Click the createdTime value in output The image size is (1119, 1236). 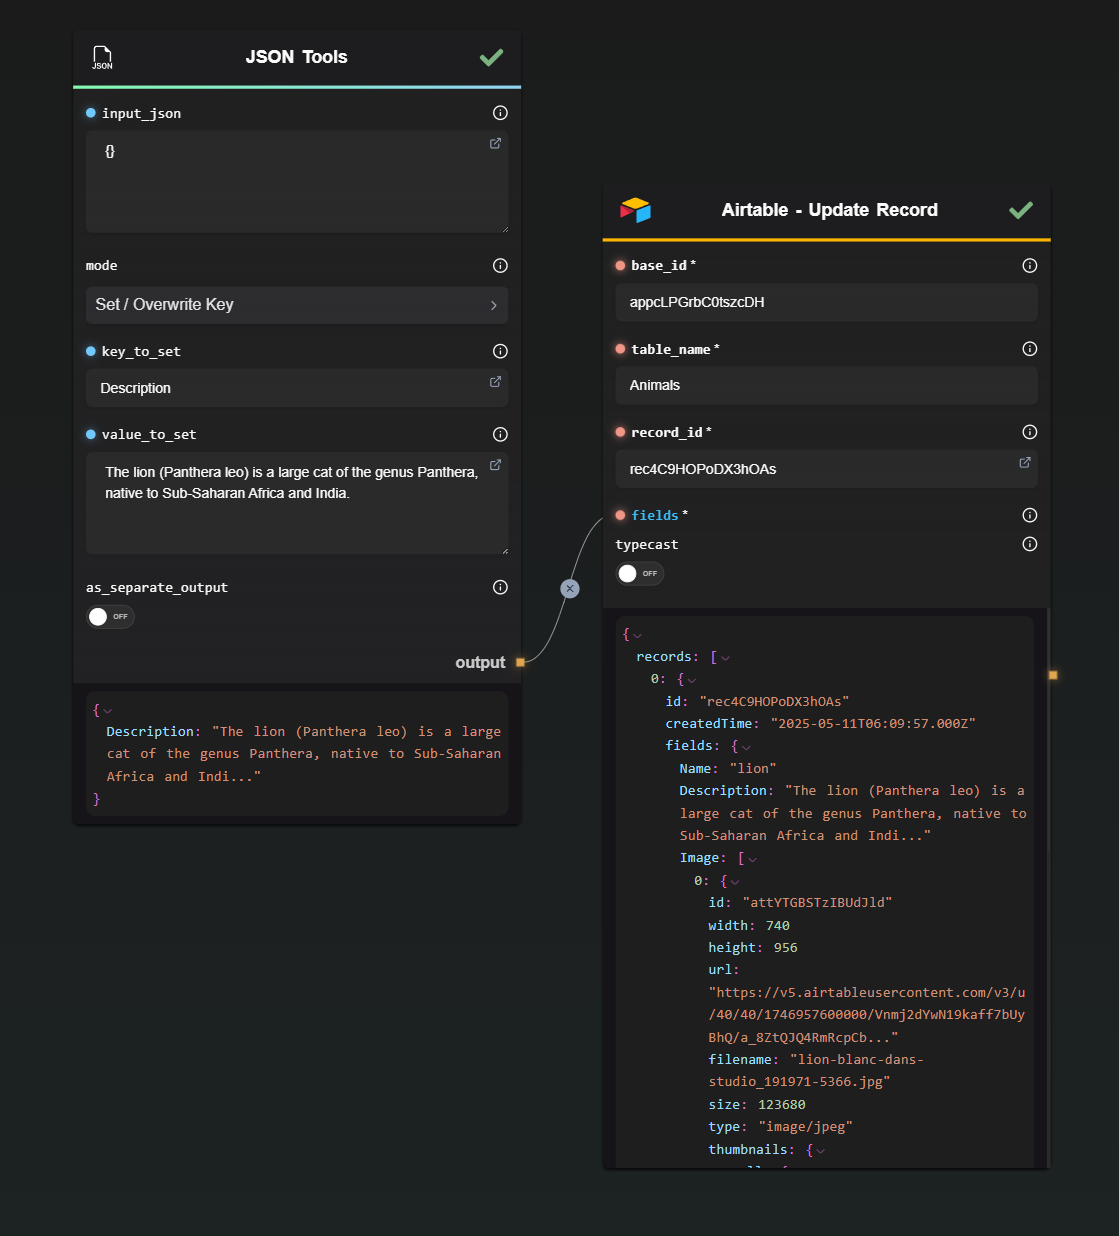click(873, 723)
